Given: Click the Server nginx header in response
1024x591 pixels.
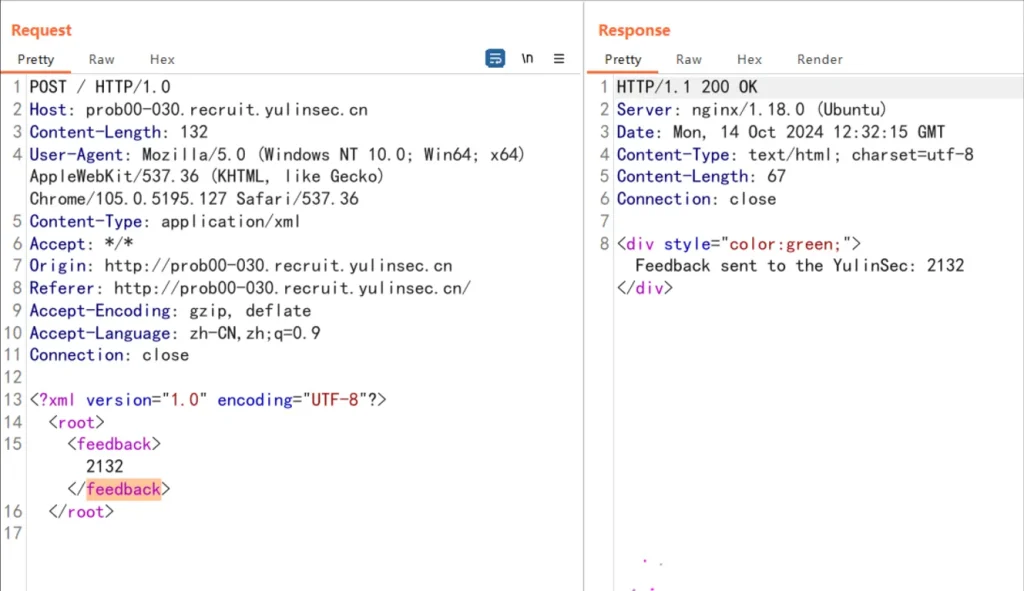Looking at the screenshot, I should pos(751,110).
